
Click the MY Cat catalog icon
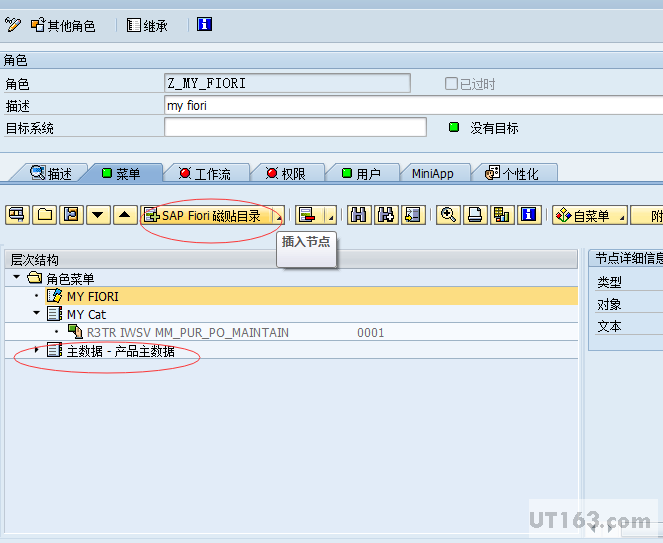[55, 314]
